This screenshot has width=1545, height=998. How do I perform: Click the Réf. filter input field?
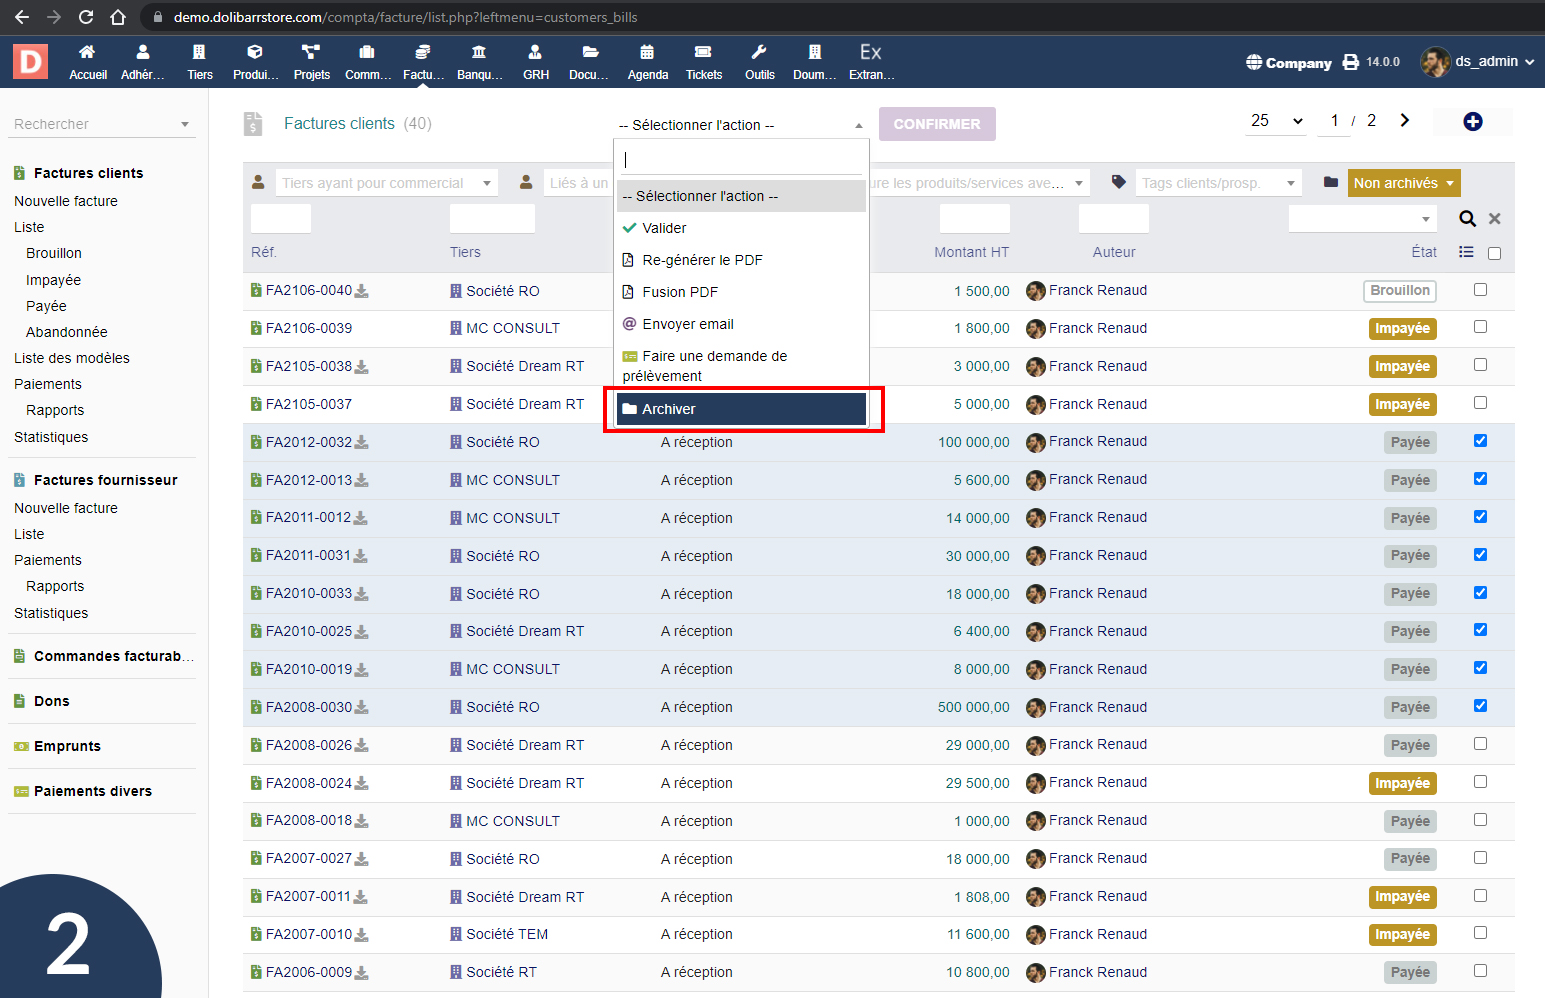pos(281,219)
